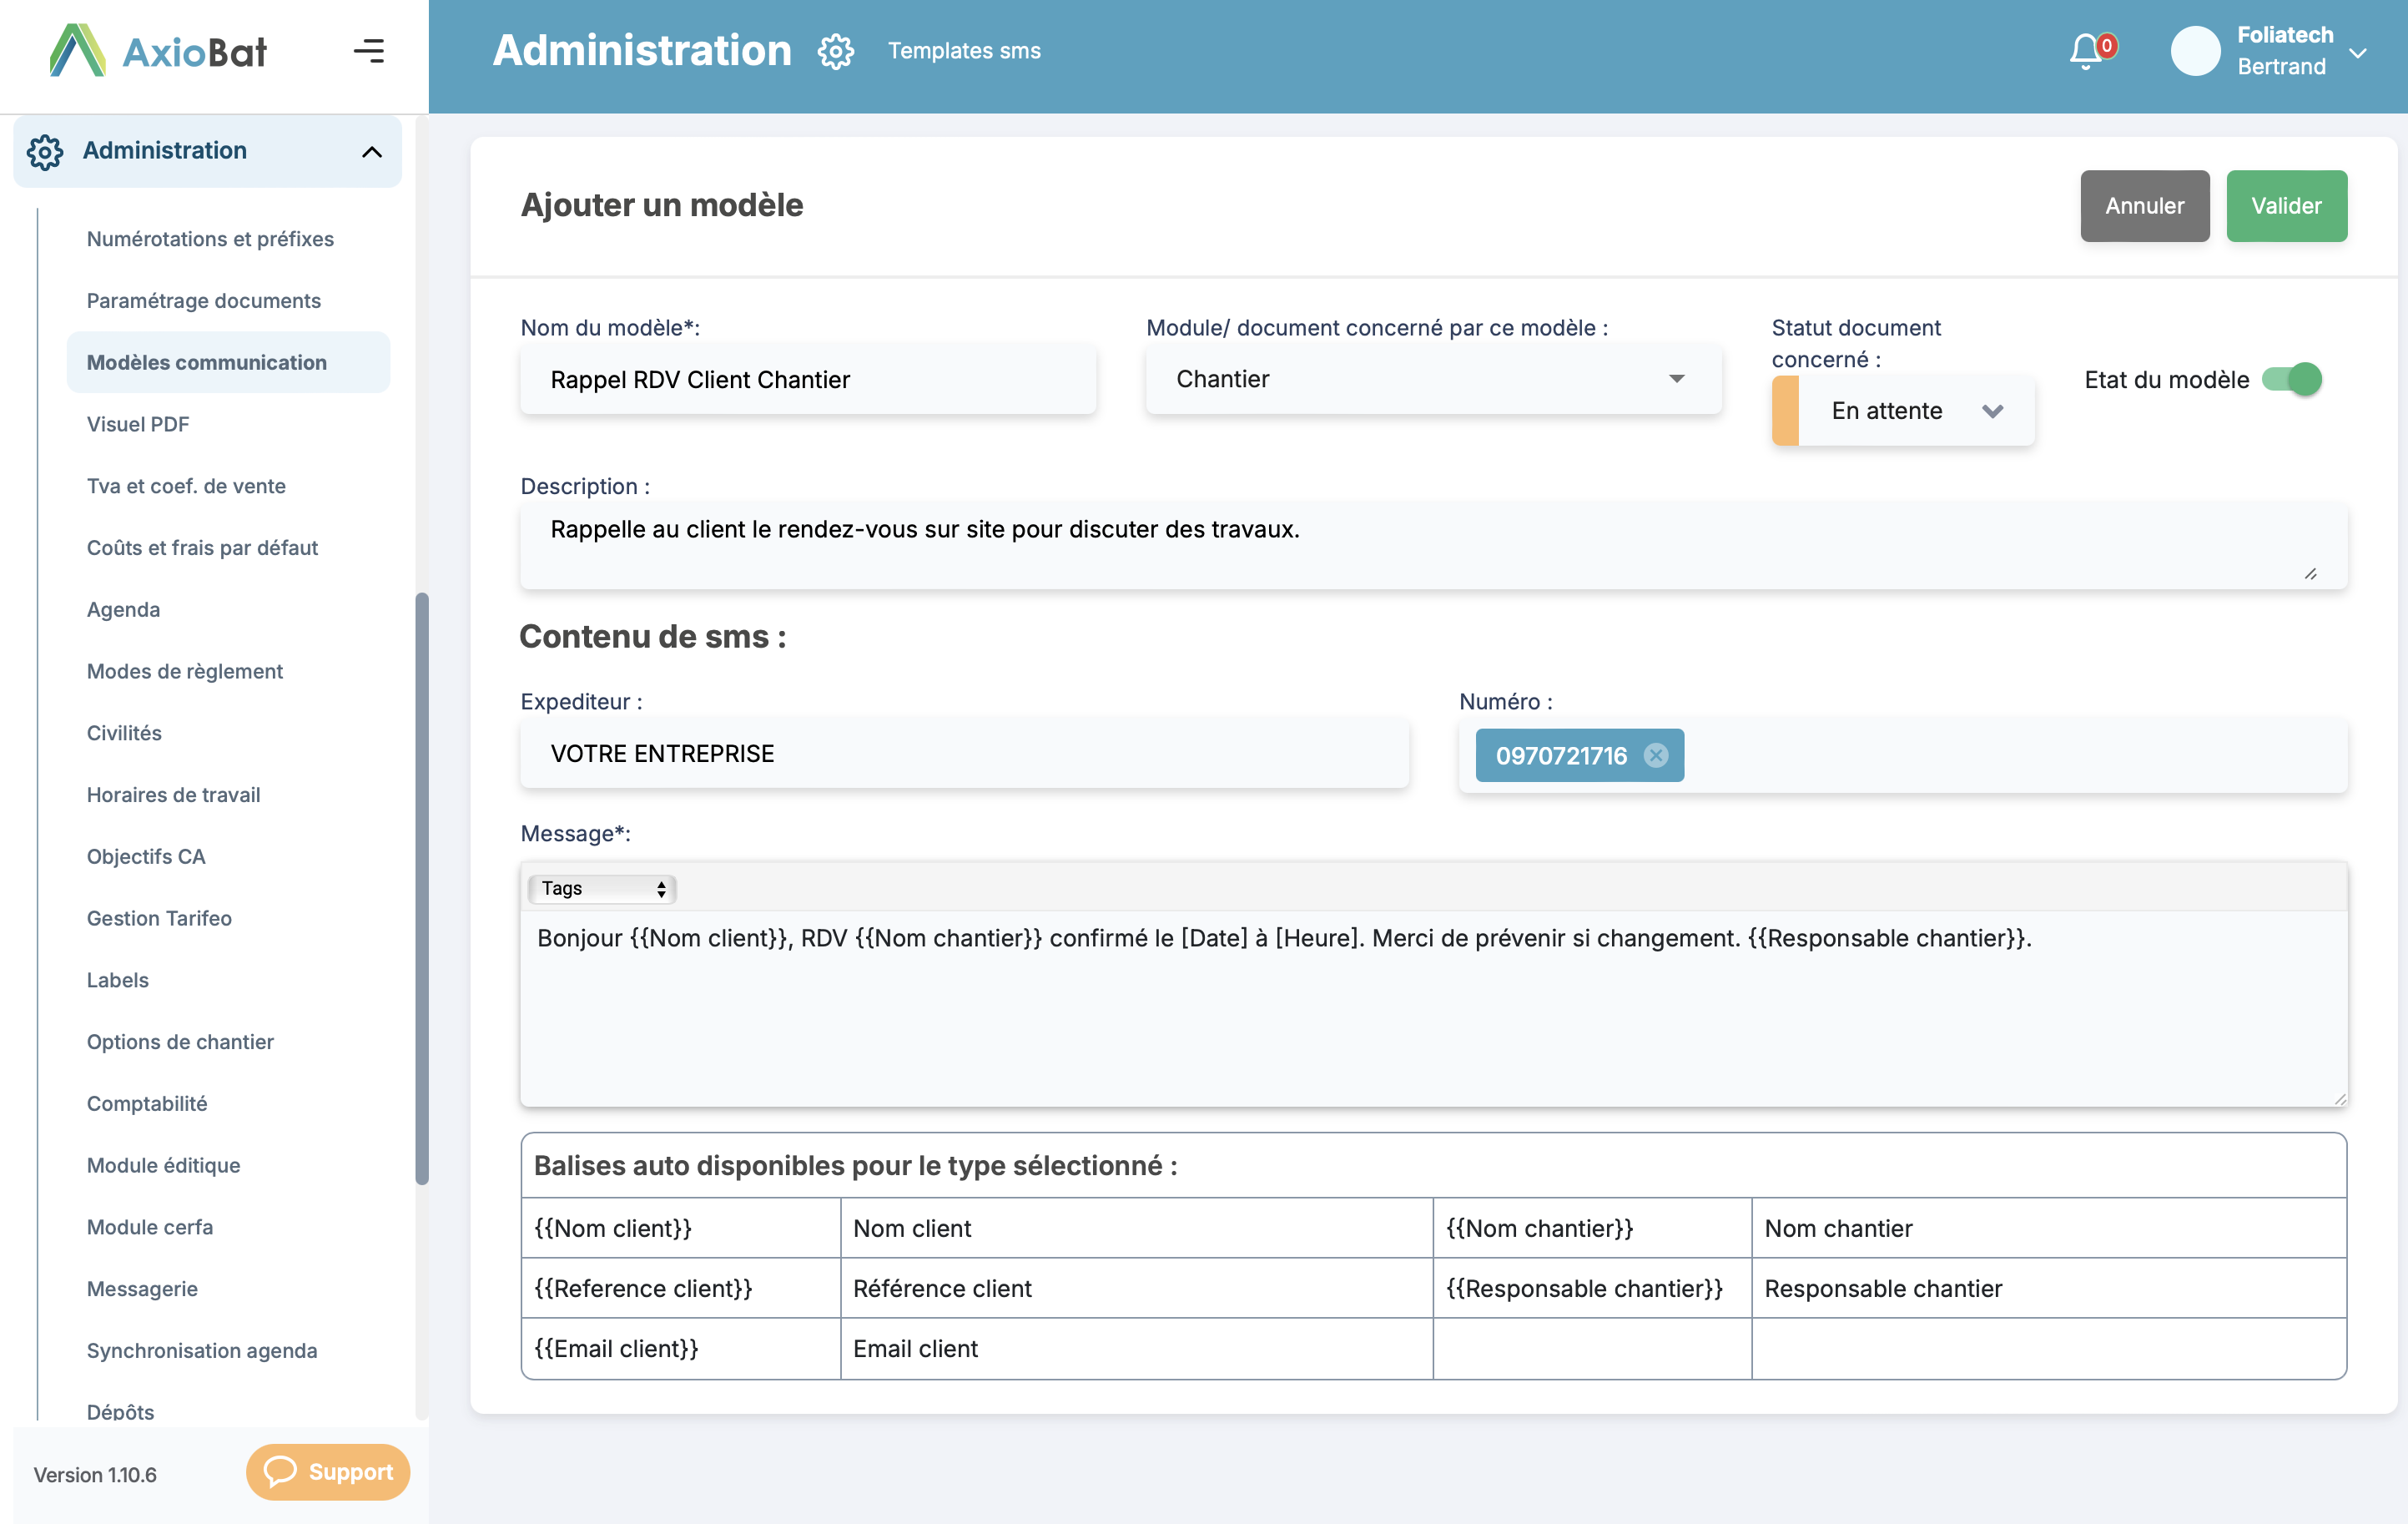
Task: Open the Chantier module dropdown
Action: [x=1432, y=379]
